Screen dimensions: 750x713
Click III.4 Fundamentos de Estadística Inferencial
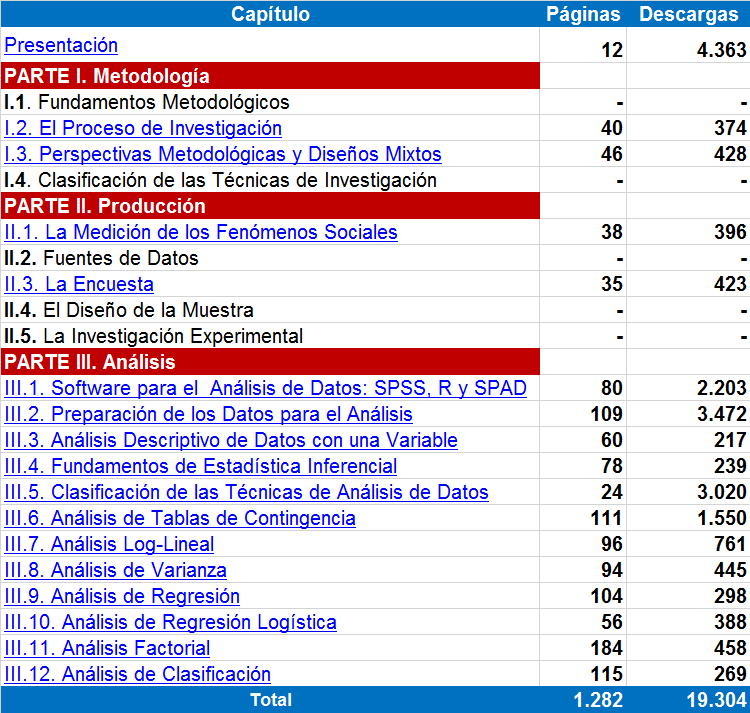click(201, 466)
